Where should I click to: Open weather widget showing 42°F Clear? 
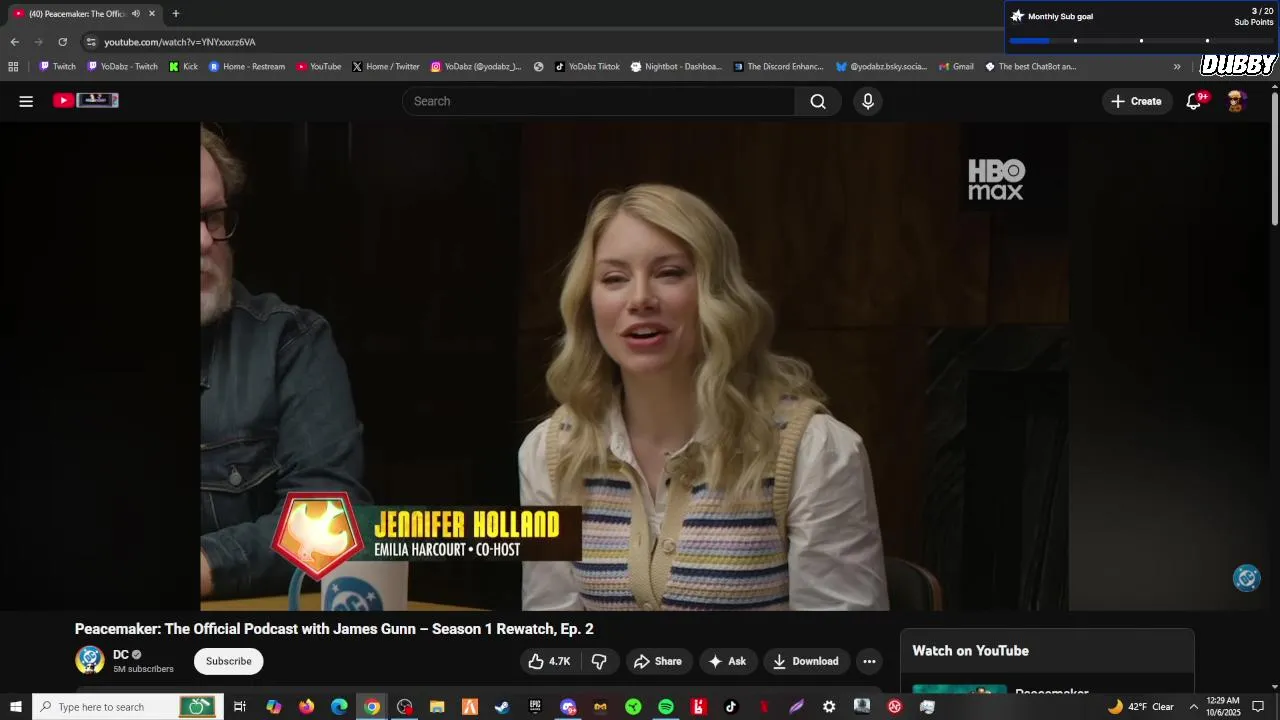pos(1140,707)
